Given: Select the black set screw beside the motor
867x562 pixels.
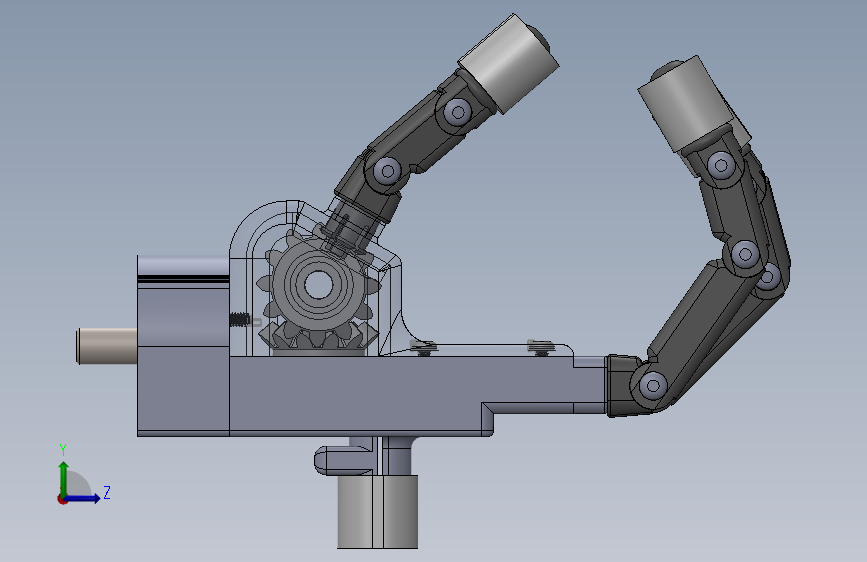Looking at the screenshot, I should pos(239,319).
